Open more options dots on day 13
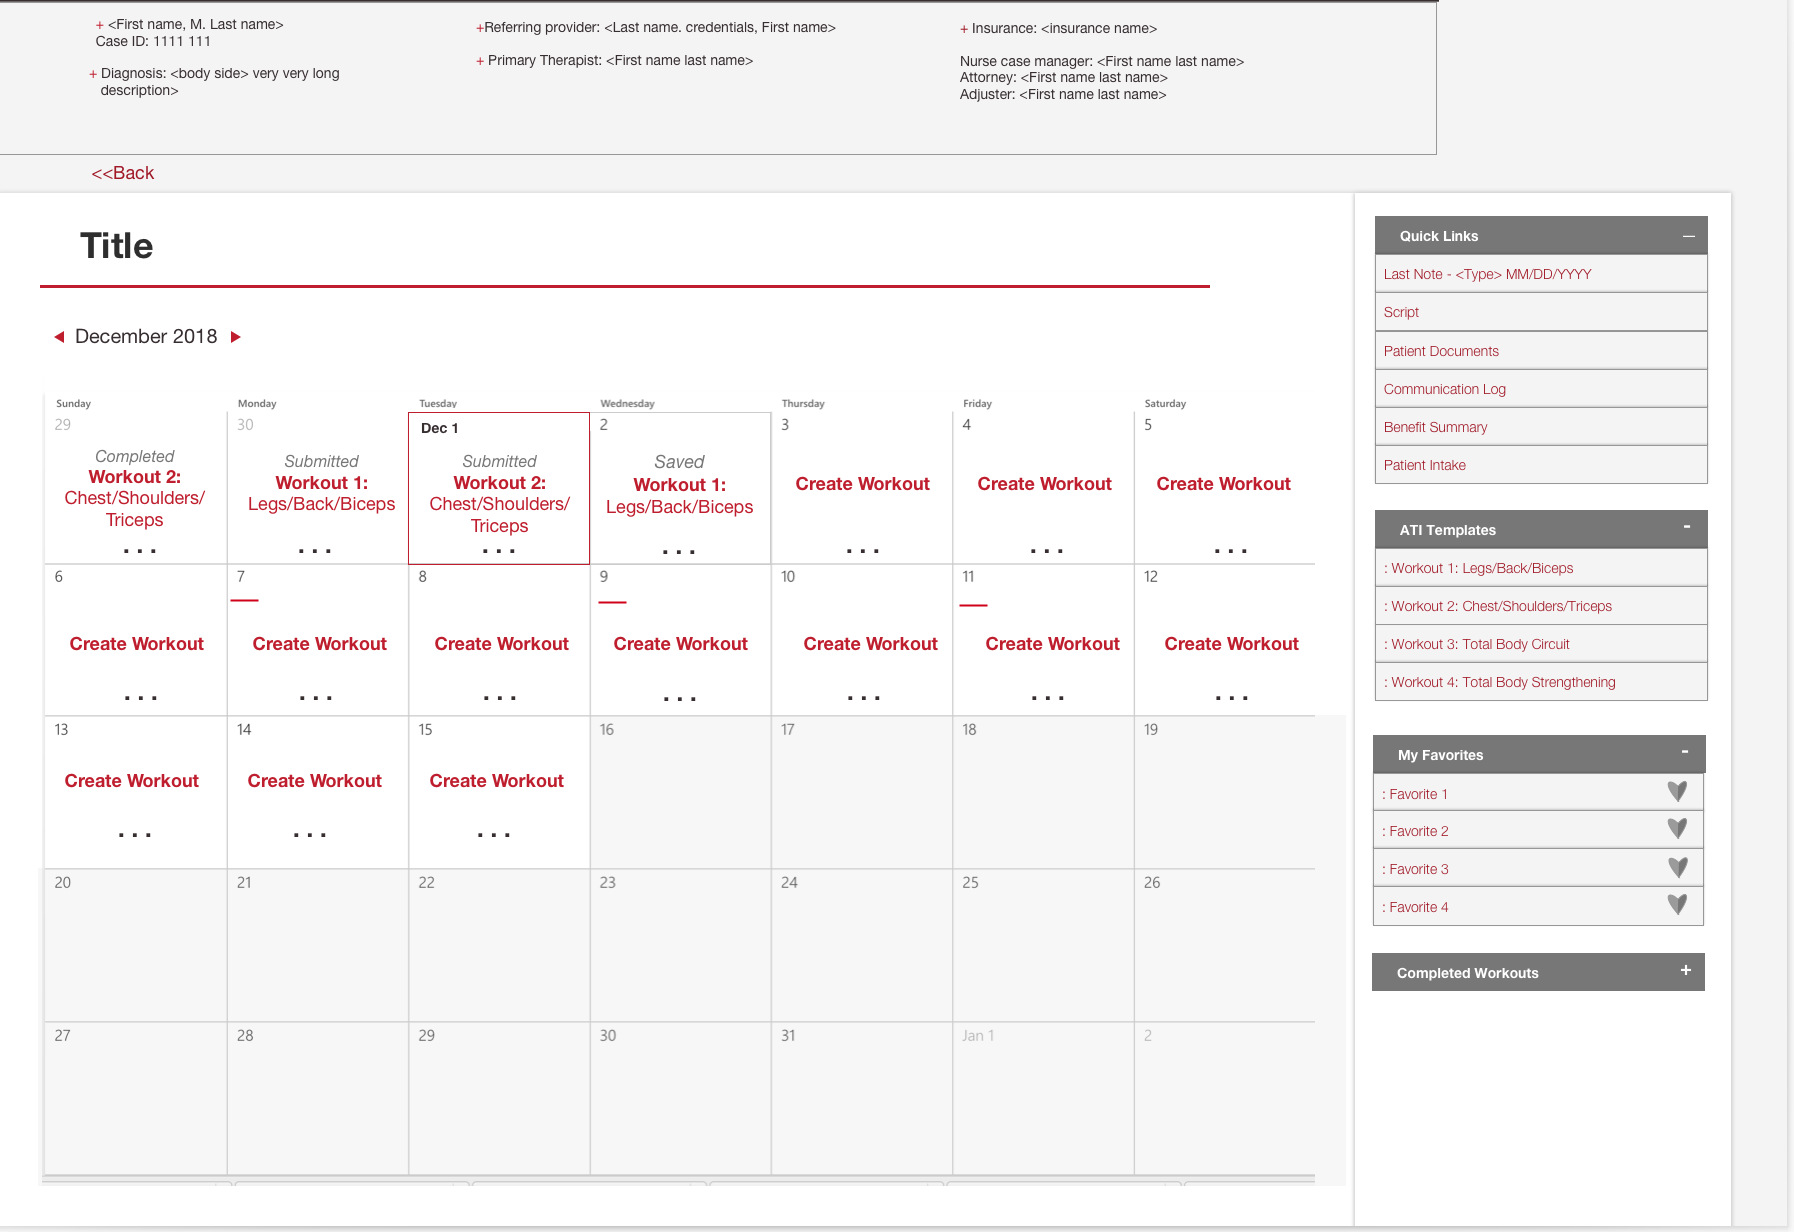 [135, 835]
